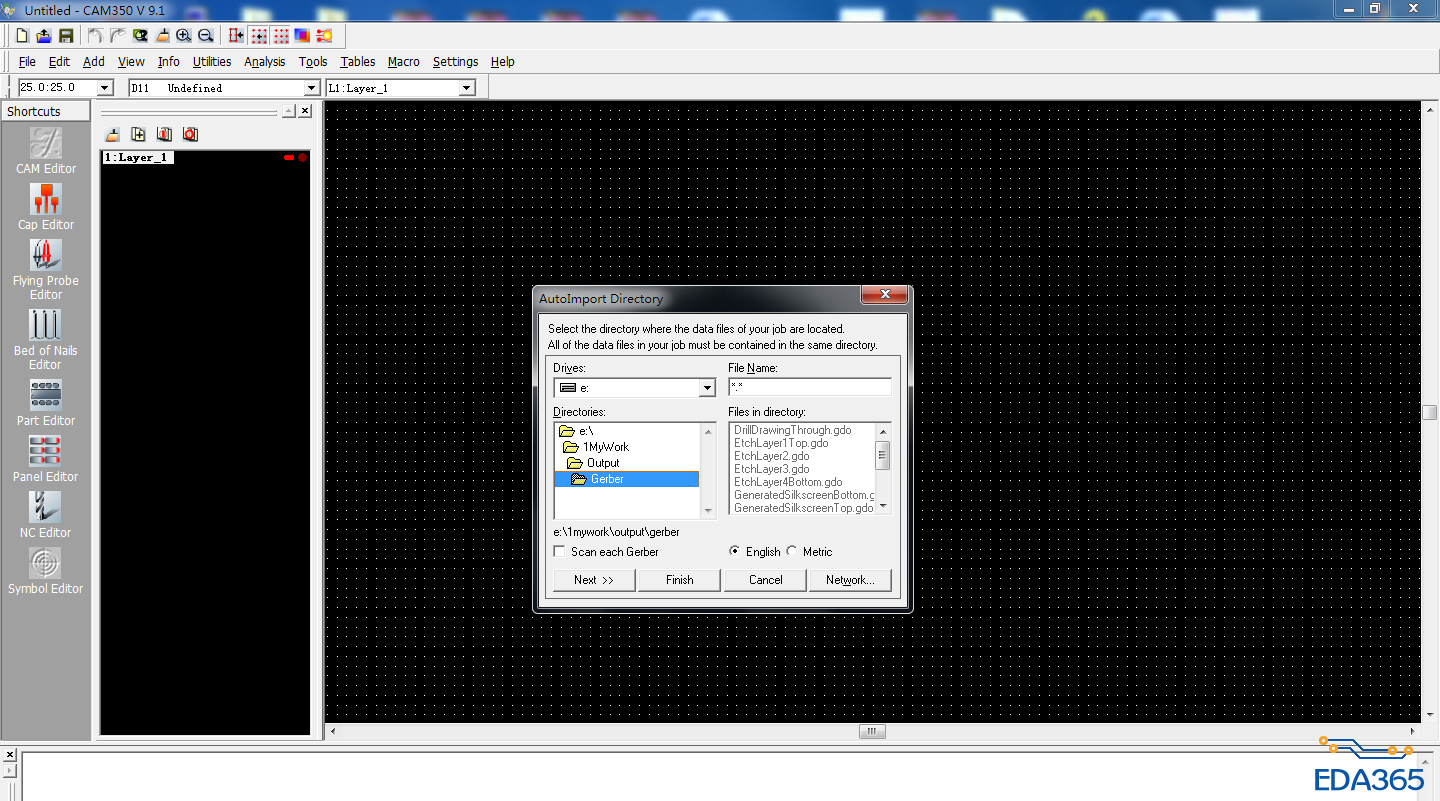The height and width of the screenshot is (801, 1440).
Task: Open the Utilities menu
Action: (x=212, y=62)
